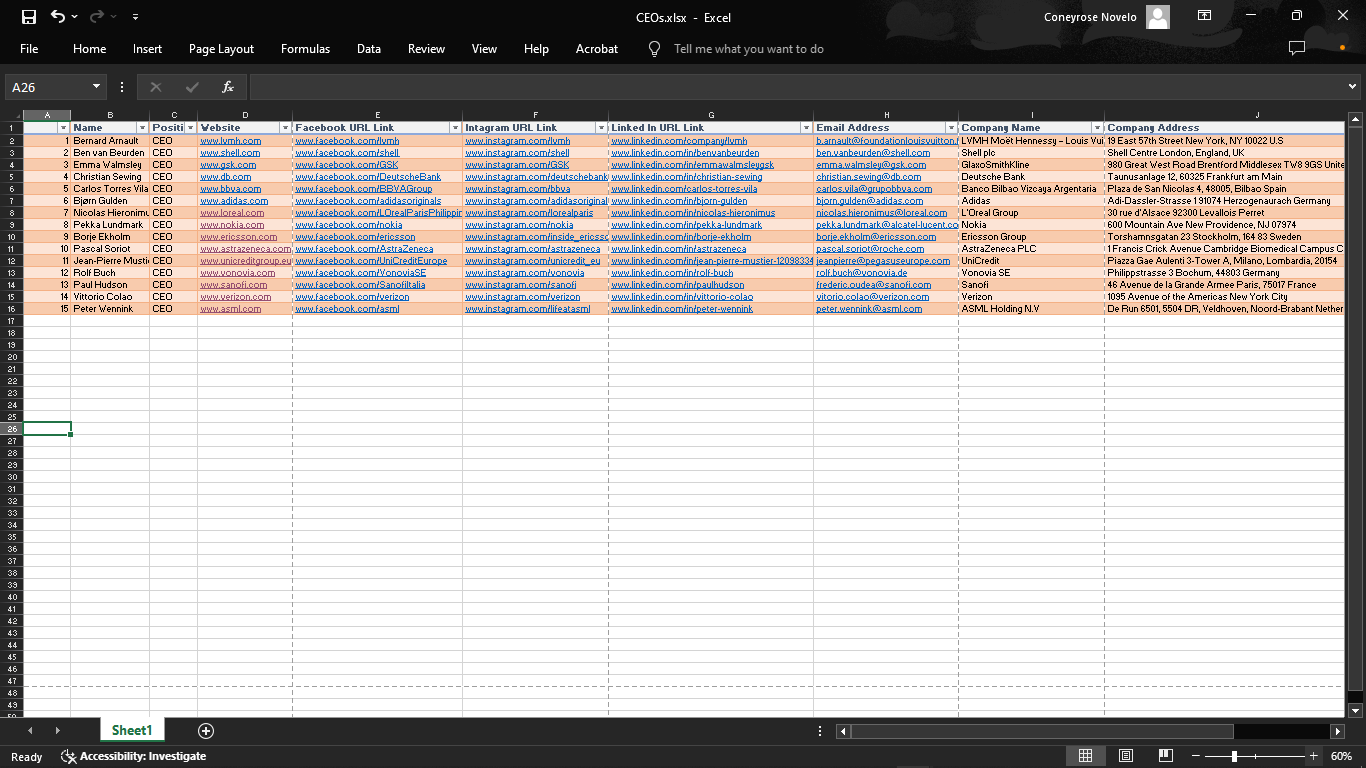The height and width of the screenshot is (768, 1366).
Task: Click the zoom slider handle
Action: tap(1234, 756)
